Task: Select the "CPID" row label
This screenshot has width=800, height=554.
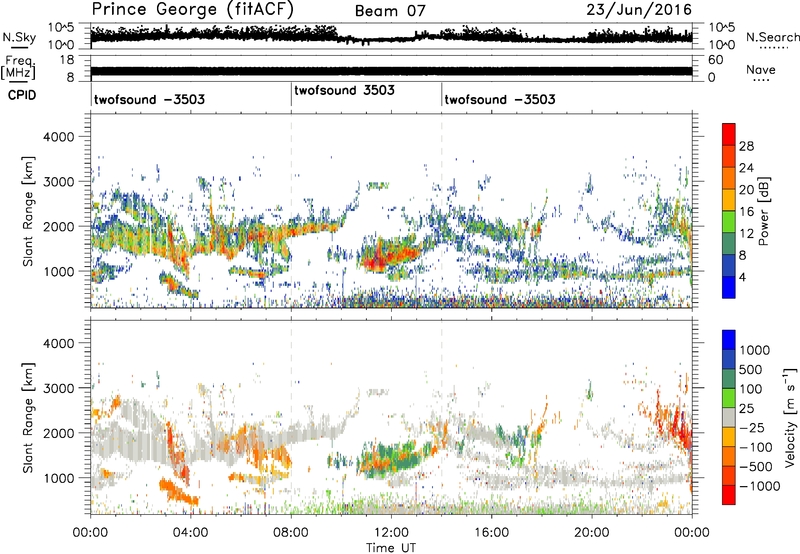Action: [x=22, y=95]
